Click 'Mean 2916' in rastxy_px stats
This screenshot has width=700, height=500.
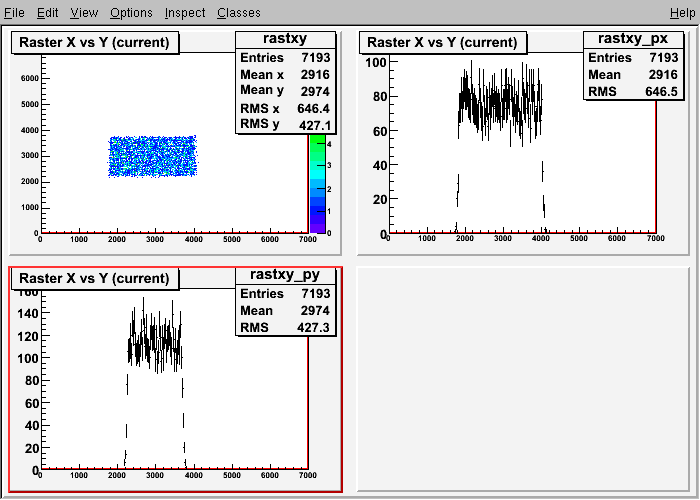pos(633,75)
